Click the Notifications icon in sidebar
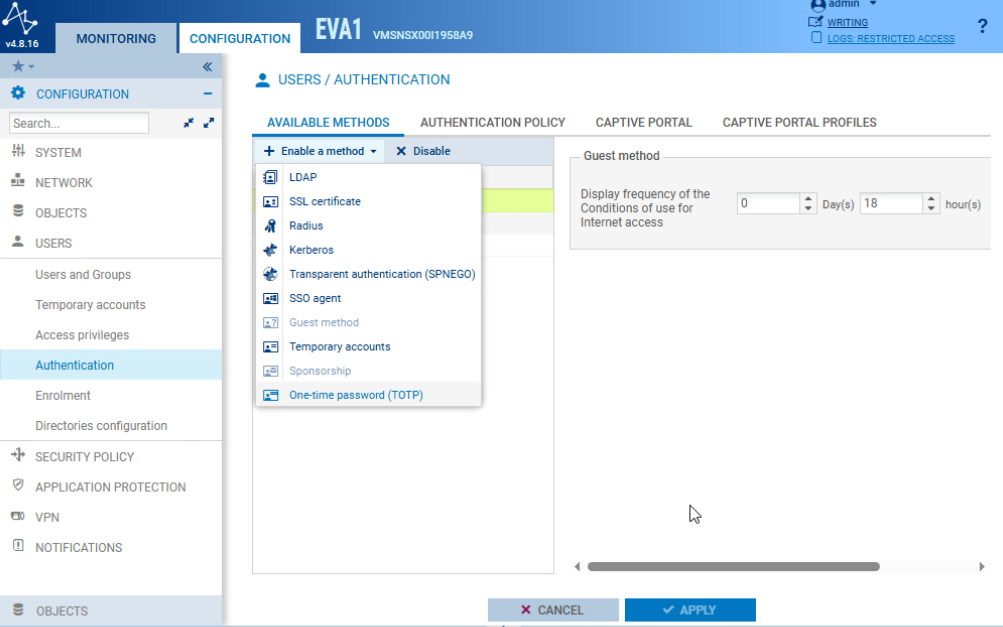This screenshot has width=1003, height=627. 18,546
